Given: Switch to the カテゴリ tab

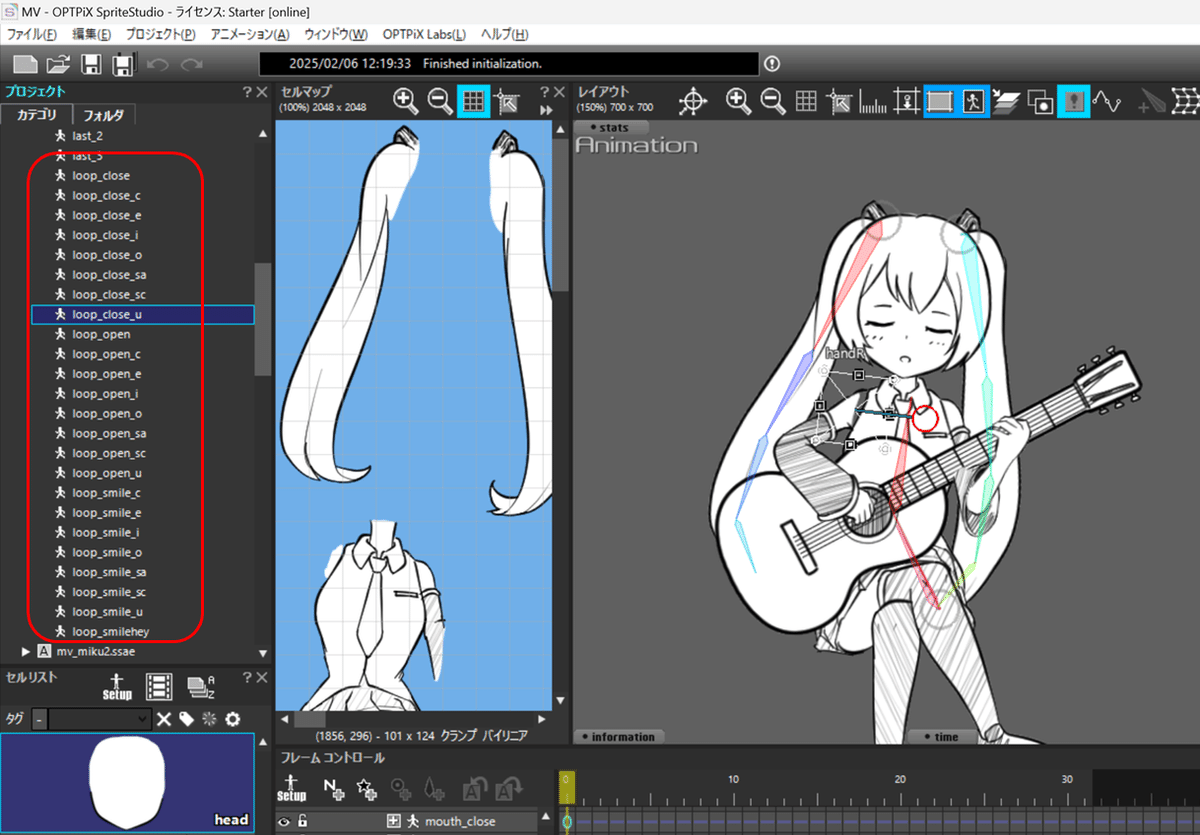Looking at the screenshot, I should coord(36,115).
